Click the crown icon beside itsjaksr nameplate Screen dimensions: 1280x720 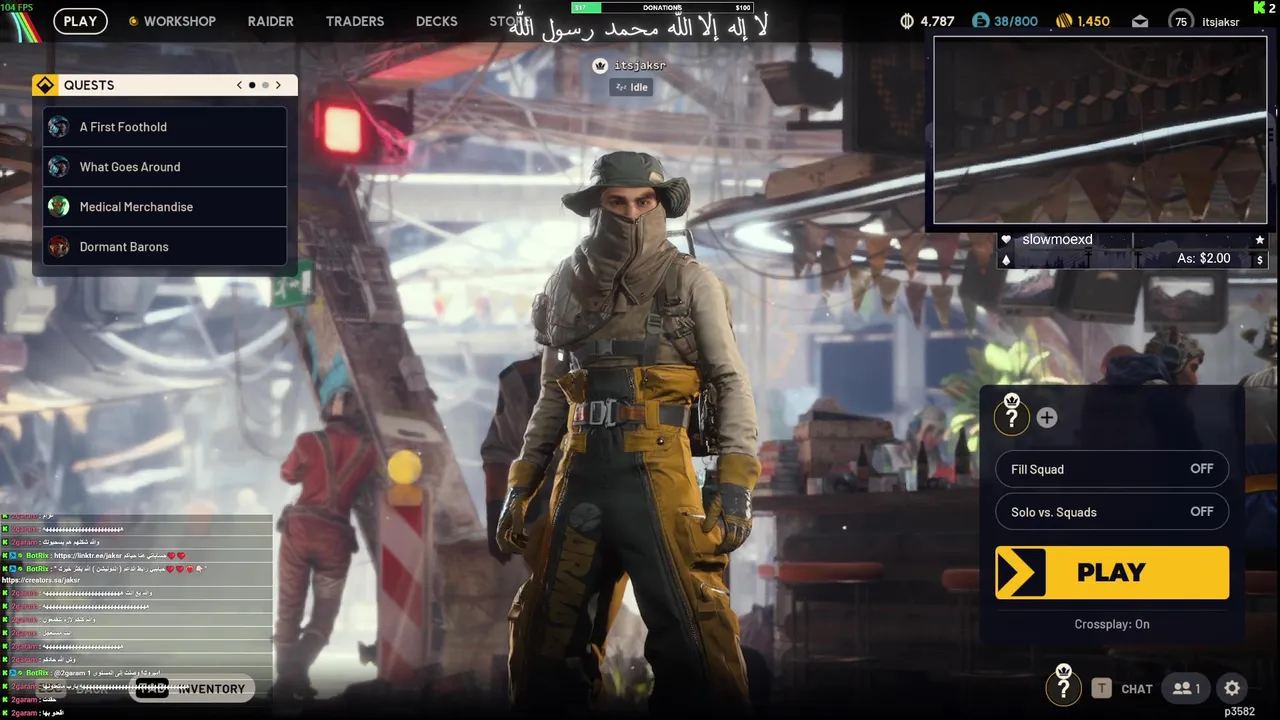tap(600, 66)
